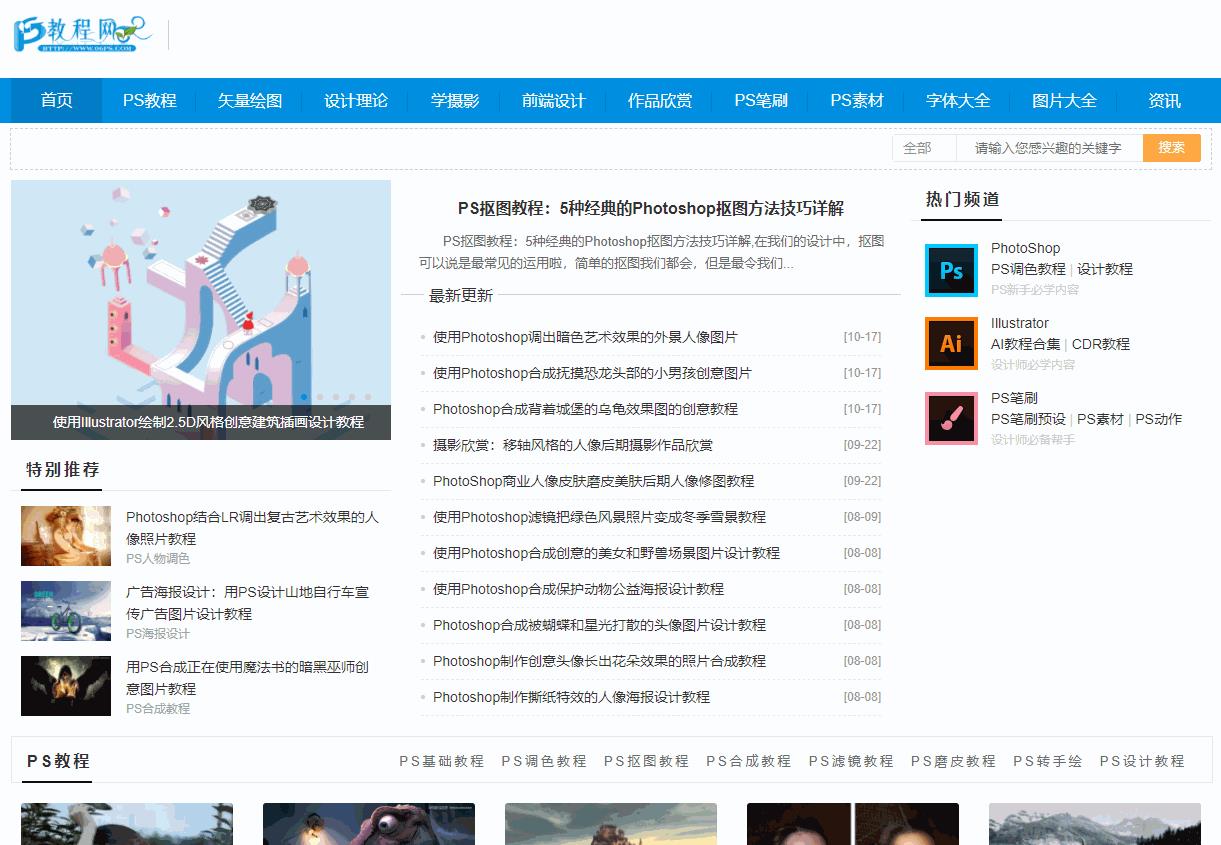
Task: Switch to the PS教程 navigation tab
Action: [148, 100]
